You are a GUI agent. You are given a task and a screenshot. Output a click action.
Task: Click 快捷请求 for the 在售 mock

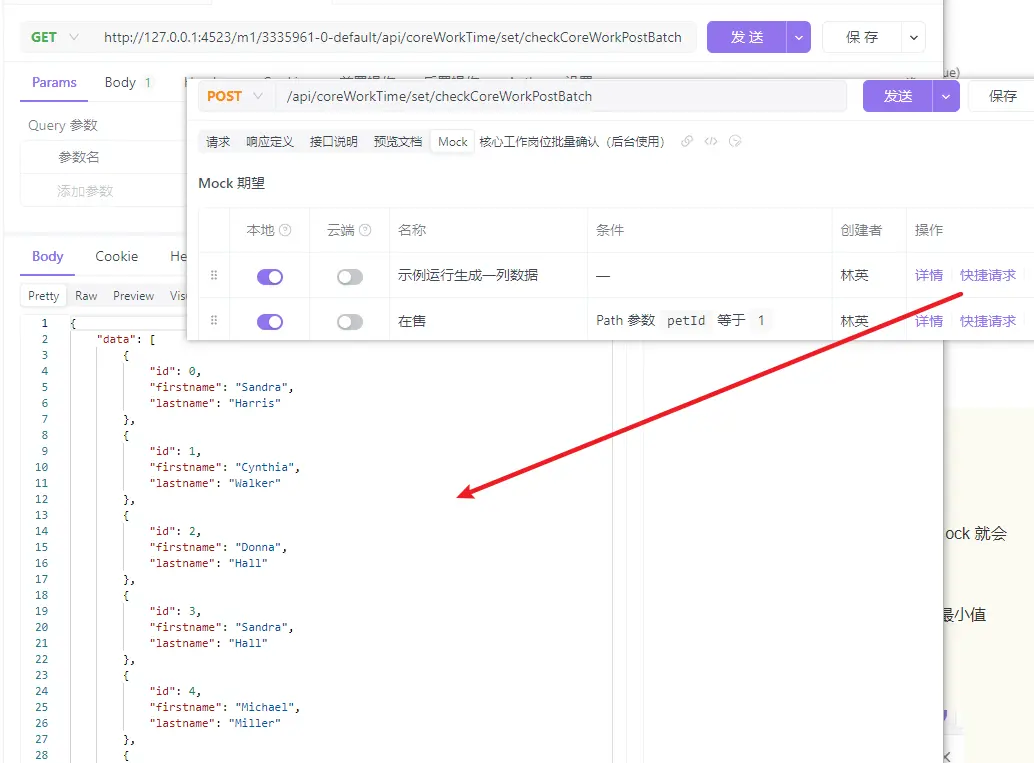click(988, 321)
